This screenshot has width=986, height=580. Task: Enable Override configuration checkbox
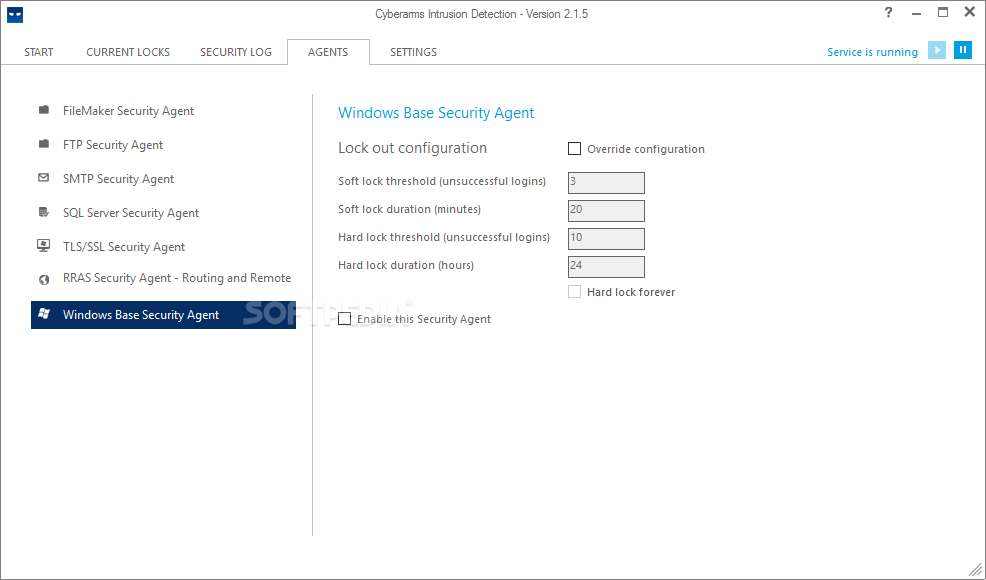click(x=574, y=148)
